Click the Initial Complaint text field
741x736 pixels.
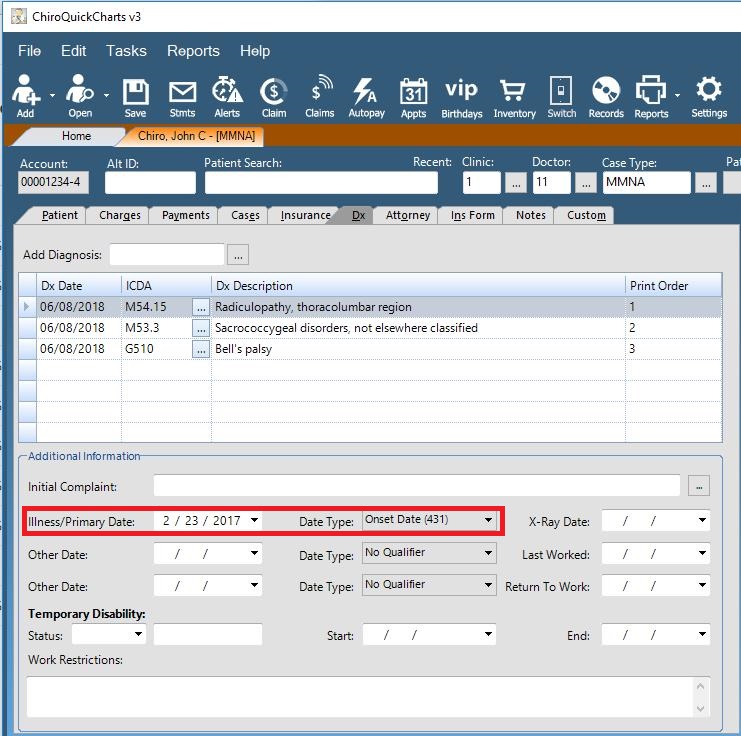[416, 486]
